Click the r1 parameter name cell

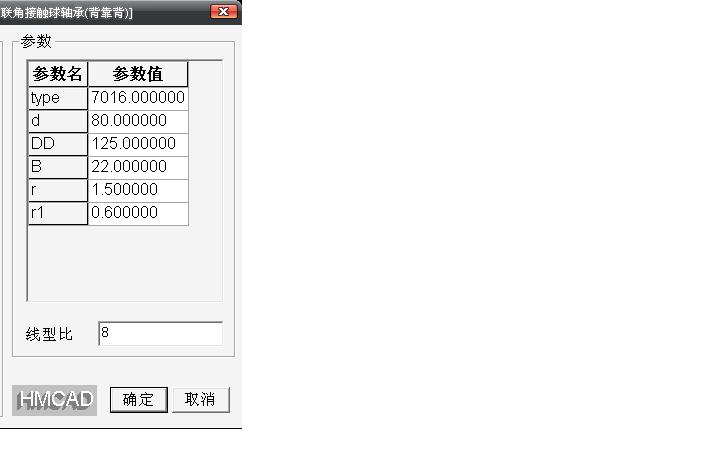tap(58, 213)
